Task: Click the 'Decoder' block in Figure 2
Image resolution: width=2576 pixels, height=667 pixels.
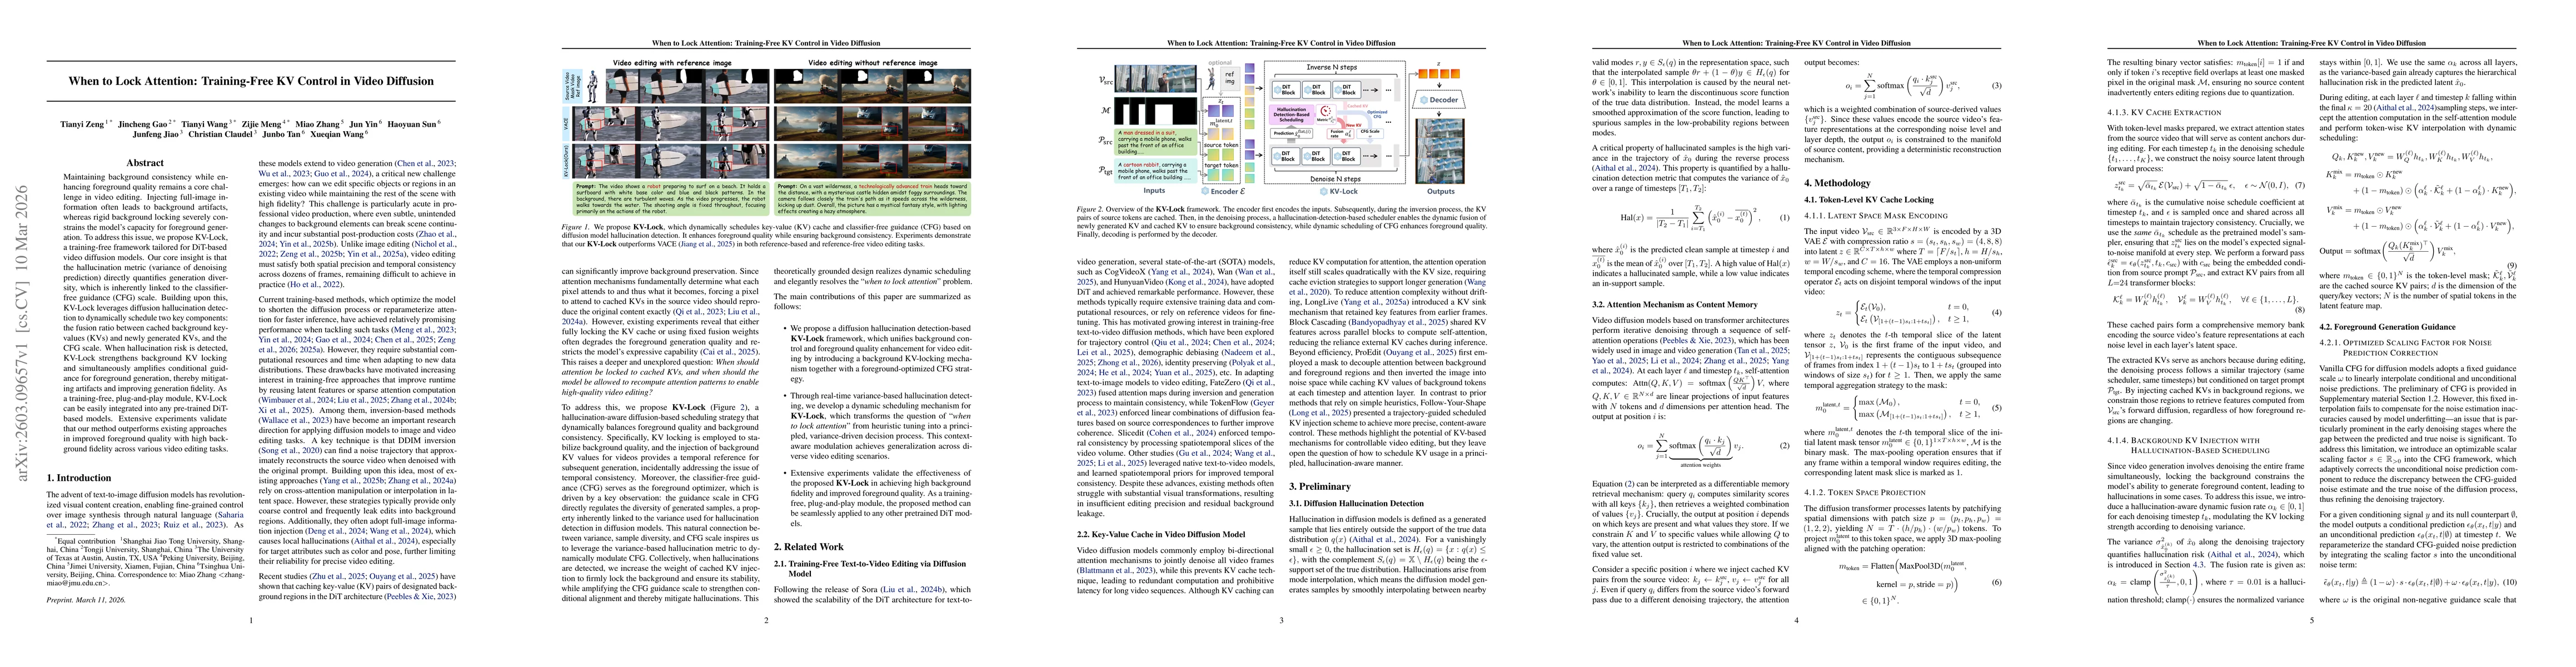Action: (1440, 100)
